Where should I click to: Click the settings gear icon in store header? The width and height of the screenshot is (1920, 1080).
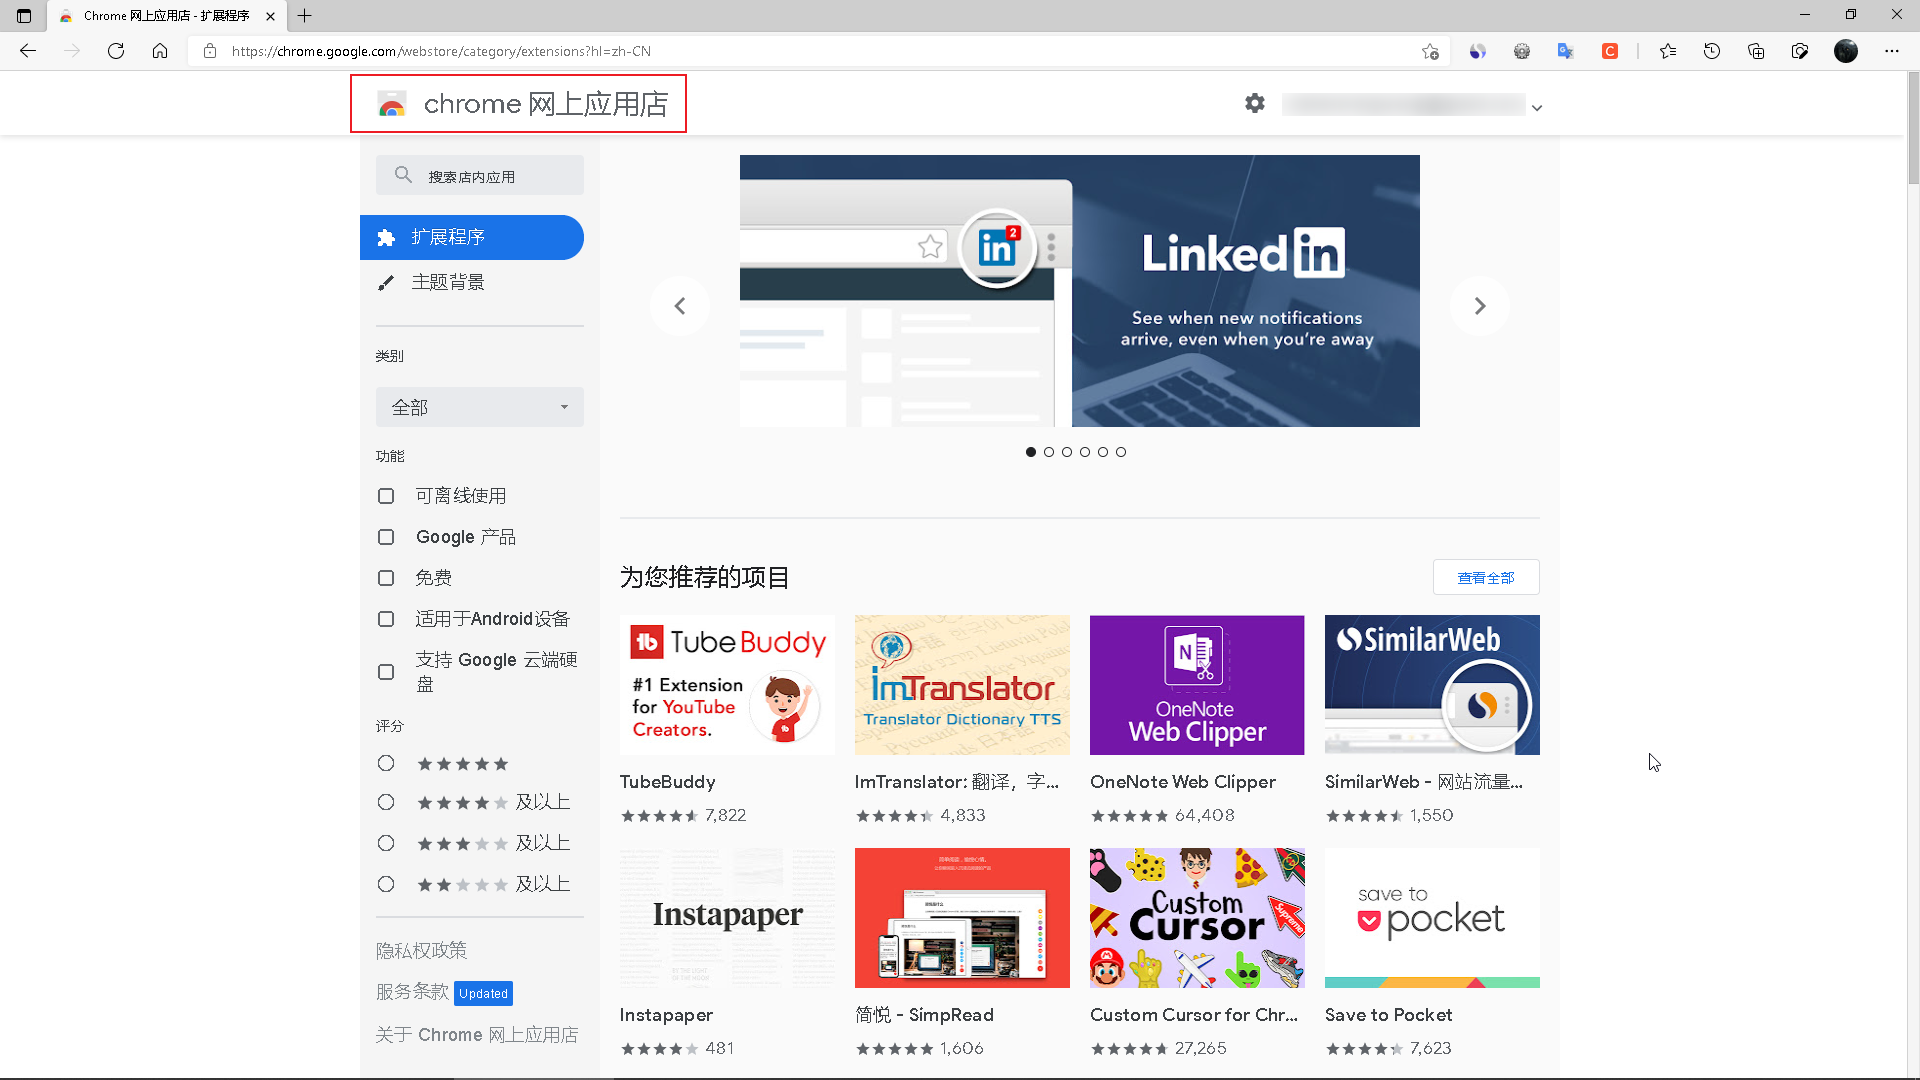(x=1254, y=103)
